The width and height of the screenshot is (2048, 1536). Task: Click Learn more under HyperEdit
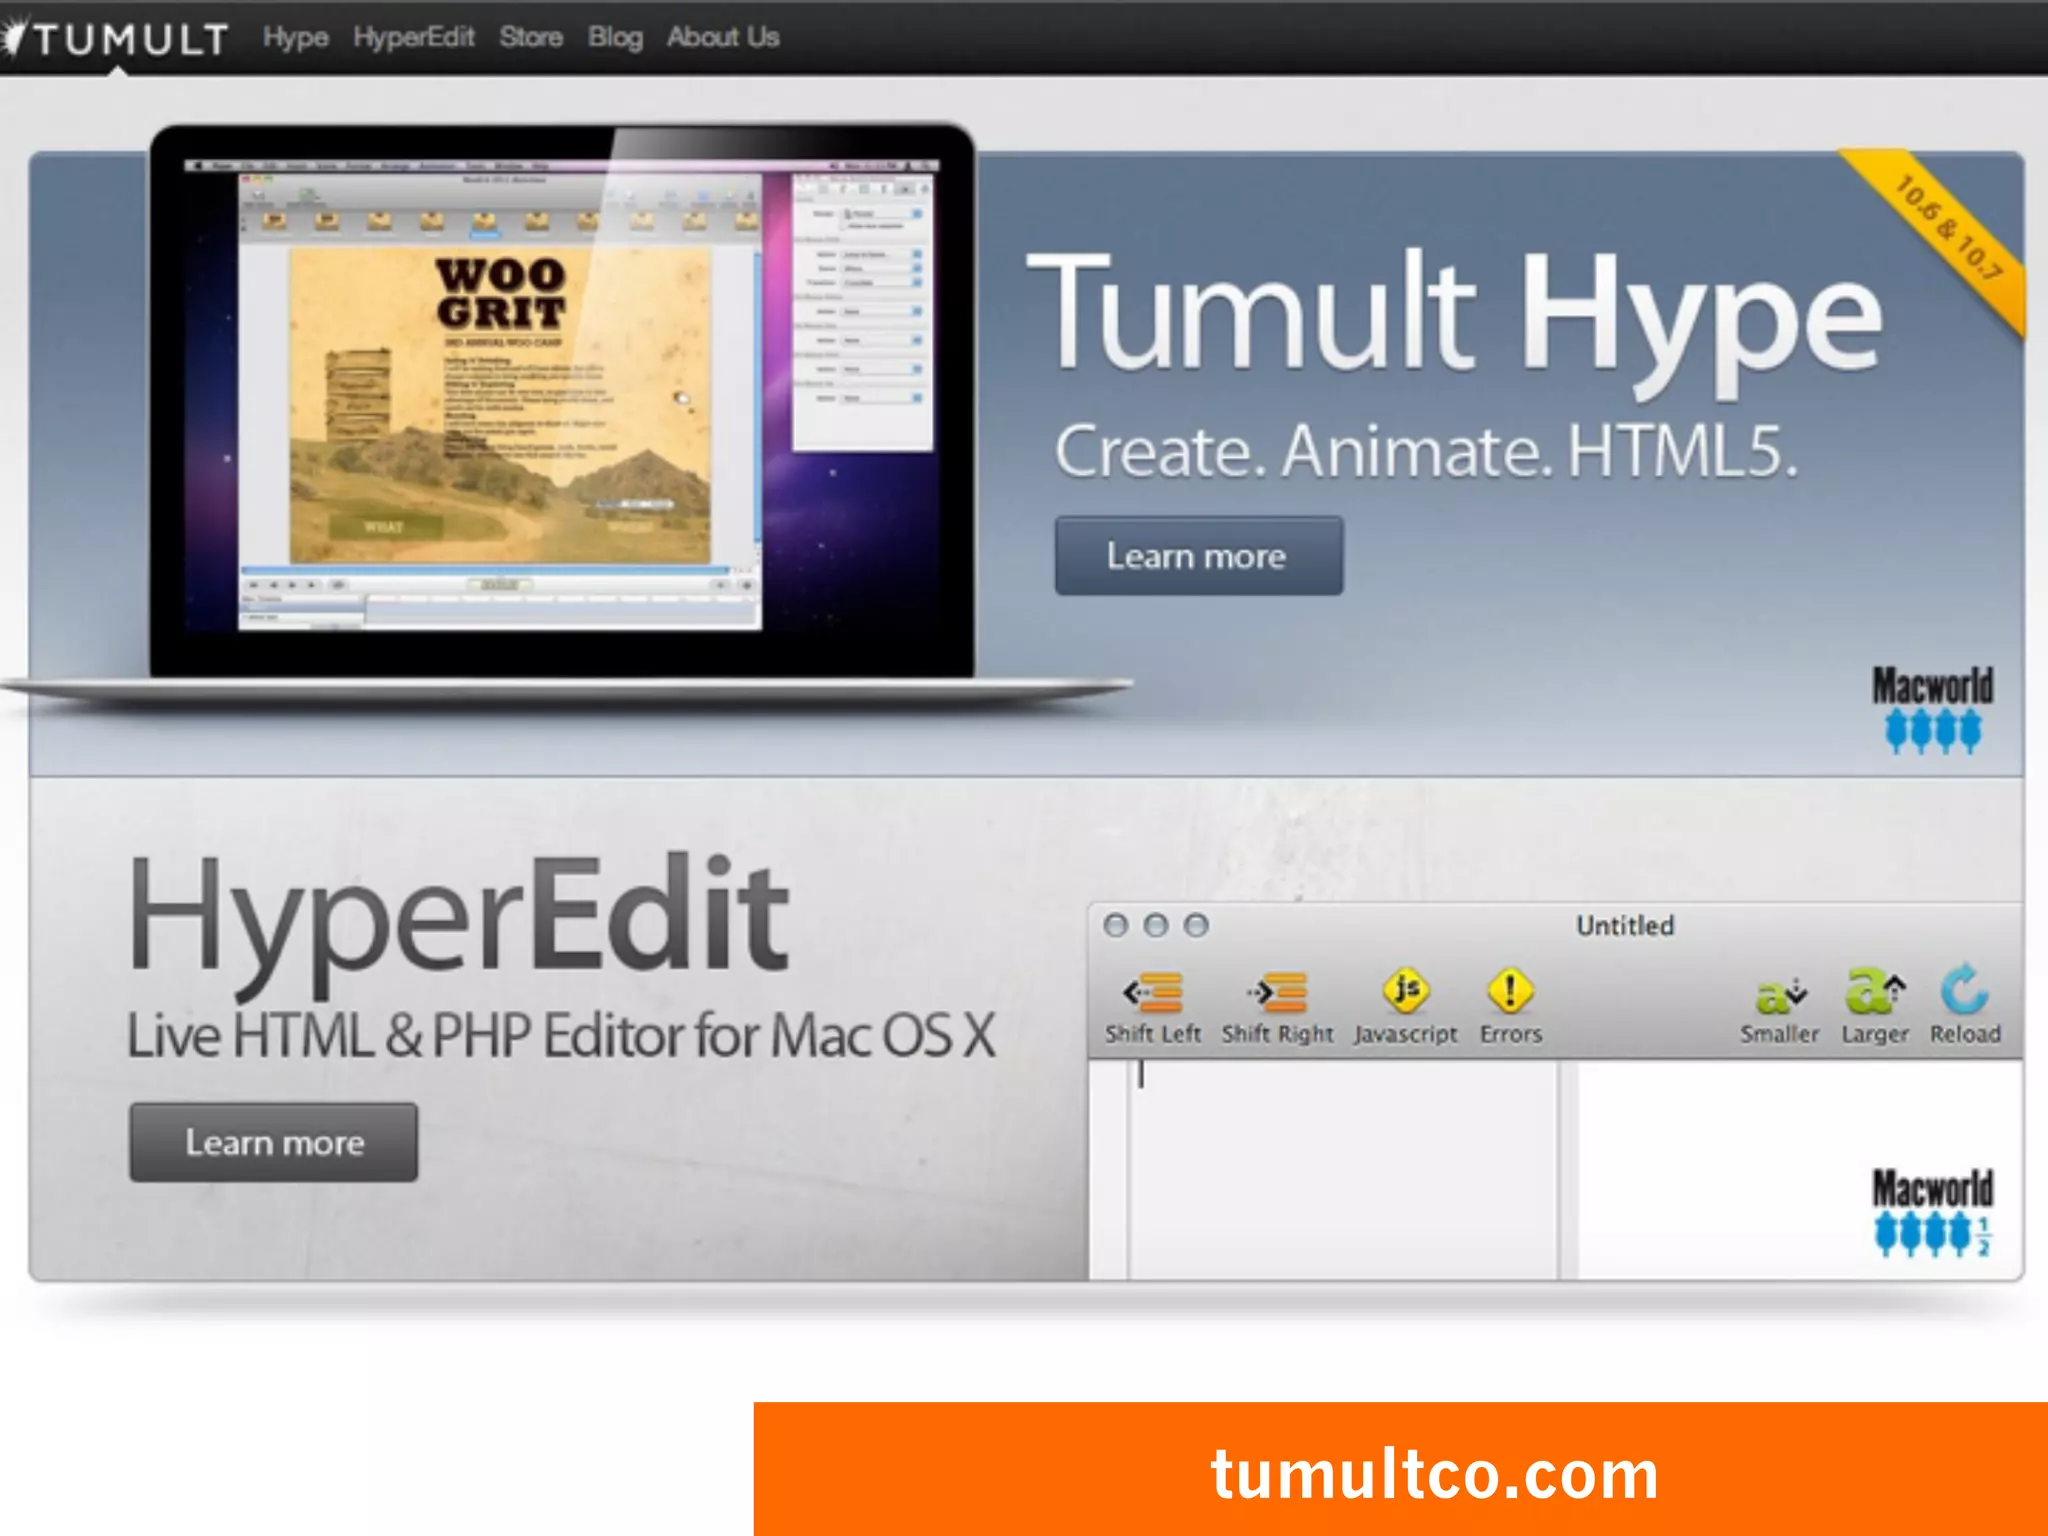pyautogui.click(x=274, y=1142)
